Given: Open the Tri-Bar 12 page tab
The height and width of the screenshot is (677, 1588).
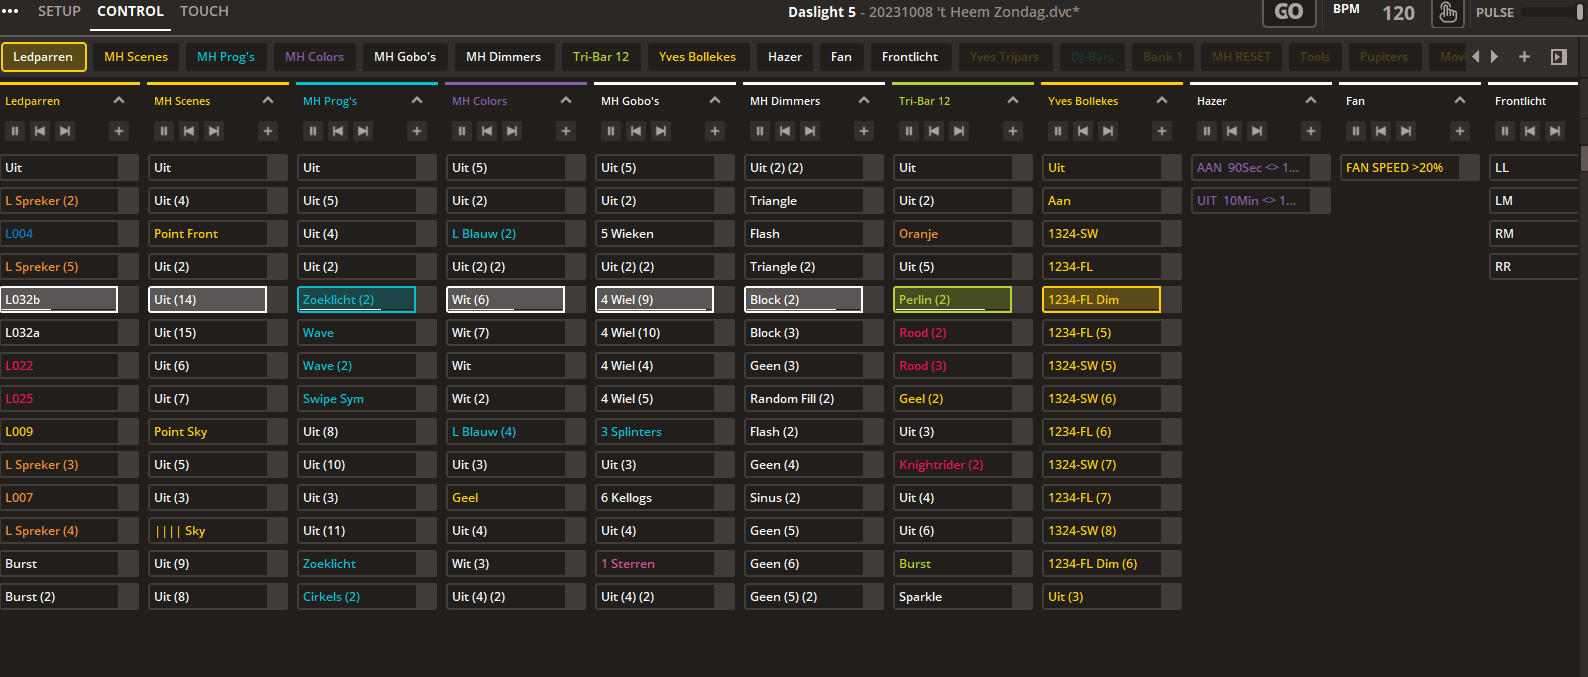Looking at the screenshot, I should [601, 57].
